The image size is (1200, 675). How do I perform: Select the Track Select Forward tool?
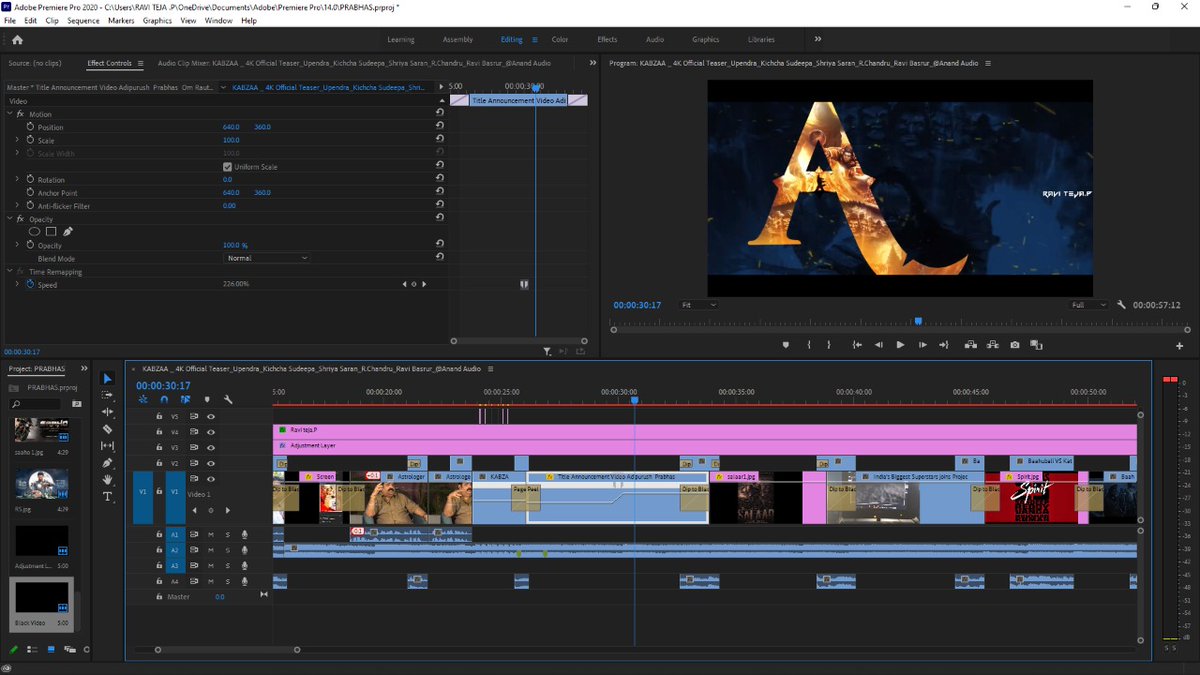108,395
